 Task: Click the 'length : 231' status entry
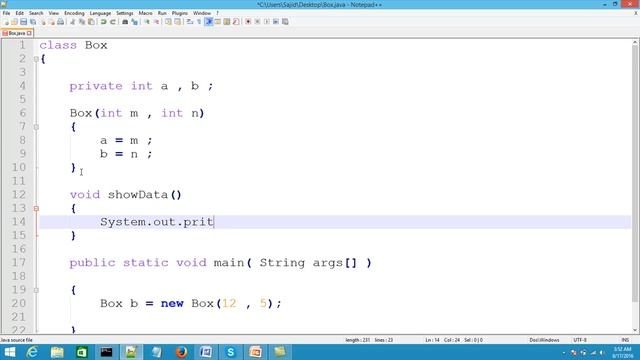pos(358,340)
